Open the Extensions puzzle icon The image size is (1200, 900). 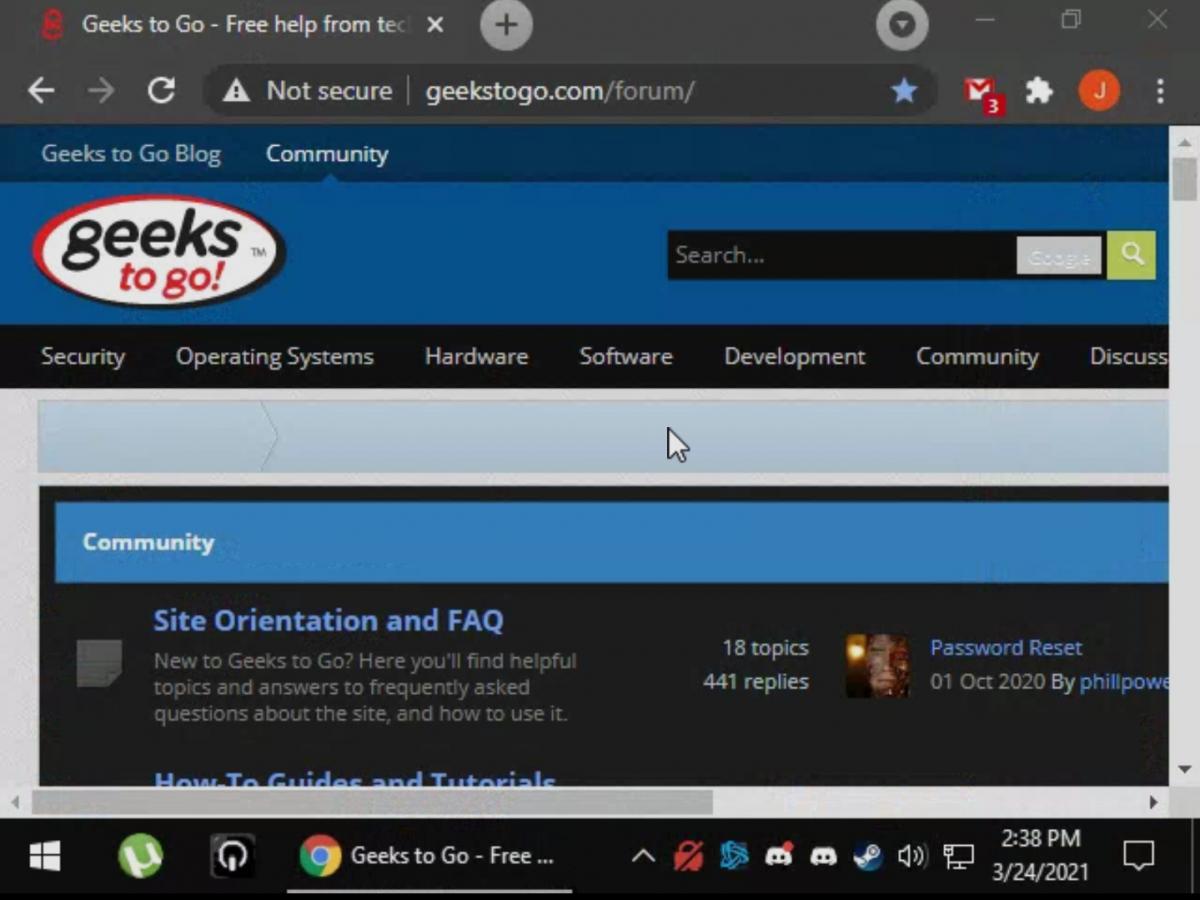pyautogui.click(x=1040, y=91)
